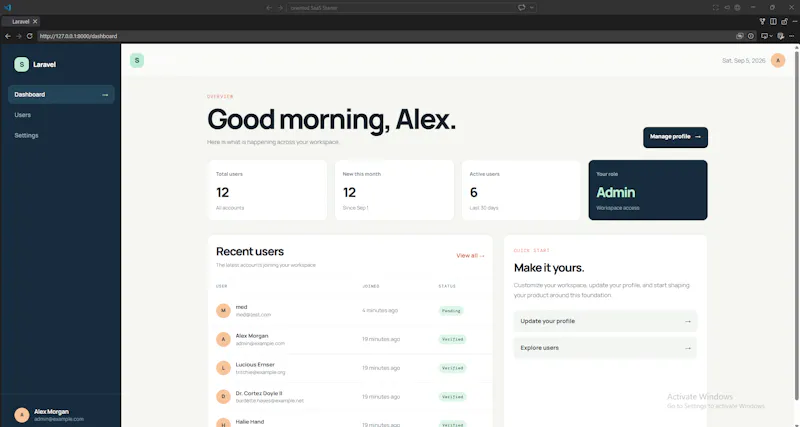Click Alex Morgan's avatar in the sidebar footer

tap(21, 415)
